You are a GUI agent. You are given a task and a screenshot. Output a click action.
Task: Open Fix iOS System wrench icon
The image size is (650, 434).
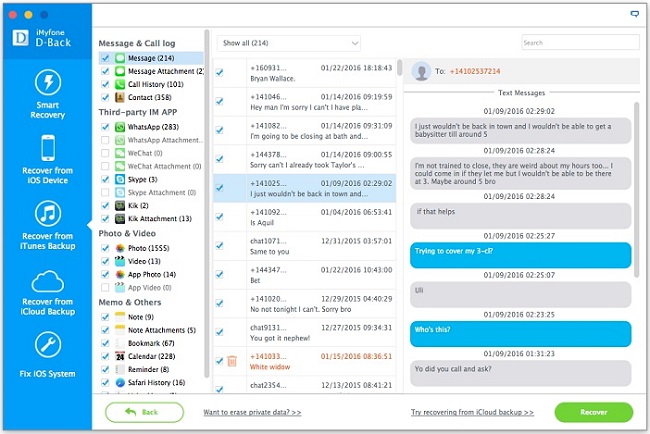click(x=48, y=345)
